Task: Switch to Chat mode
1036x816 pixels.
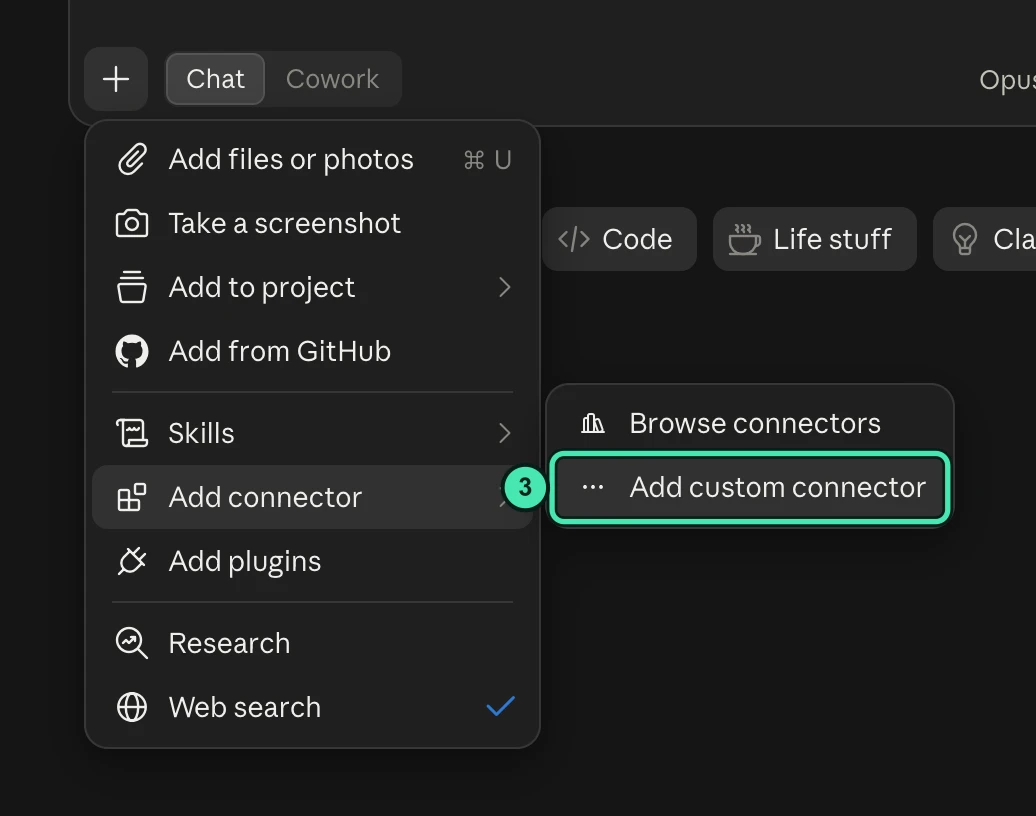Action: tap(215, 79)
